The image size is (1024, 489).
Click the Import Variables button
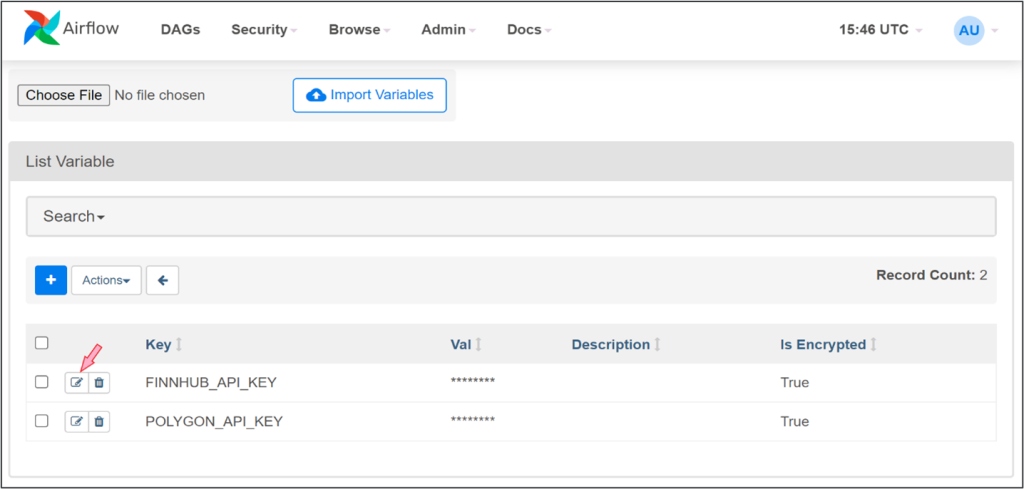370,95
